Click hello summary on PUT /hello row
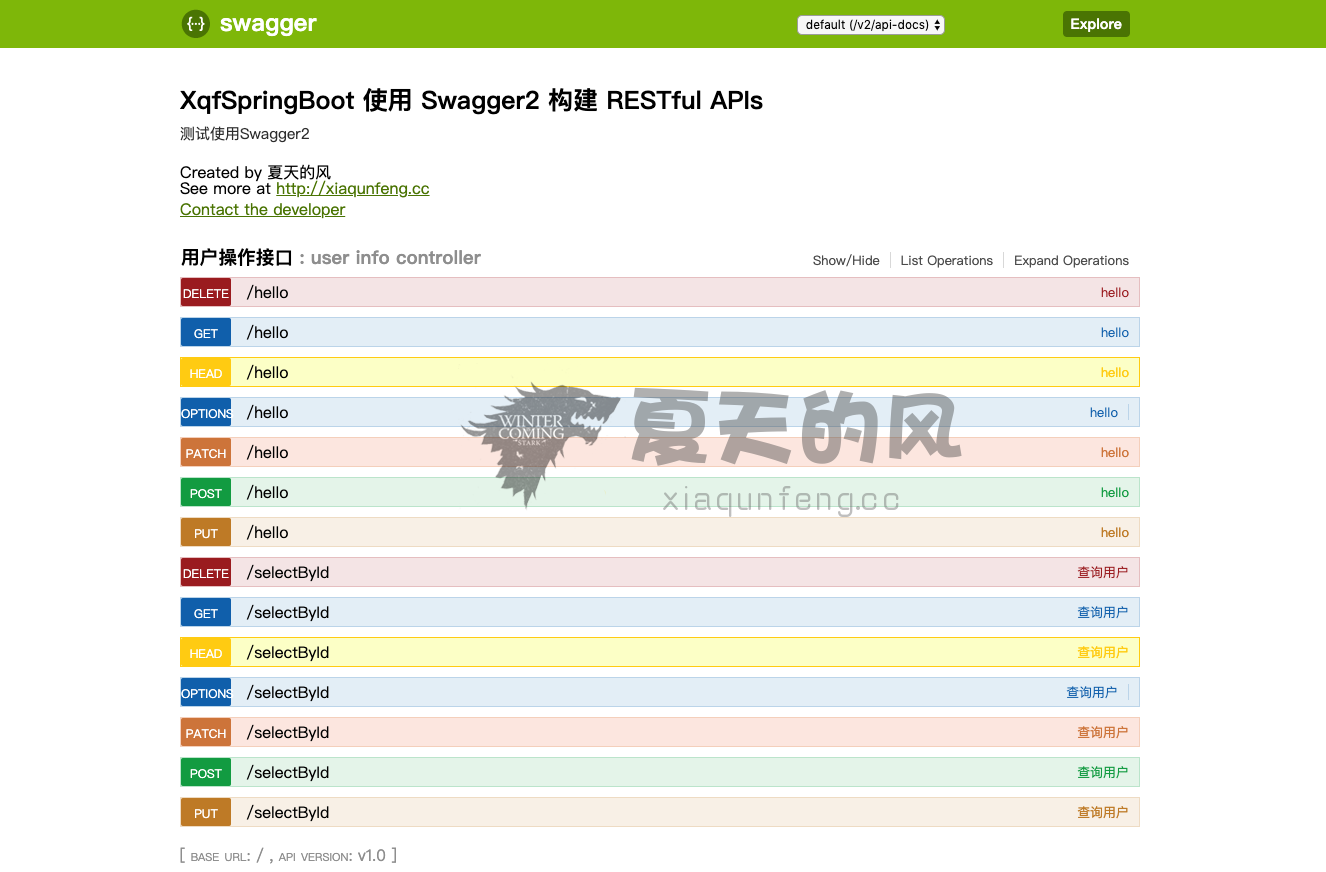The width and height of the screenshot is (1326, 872). [1115, 533]
